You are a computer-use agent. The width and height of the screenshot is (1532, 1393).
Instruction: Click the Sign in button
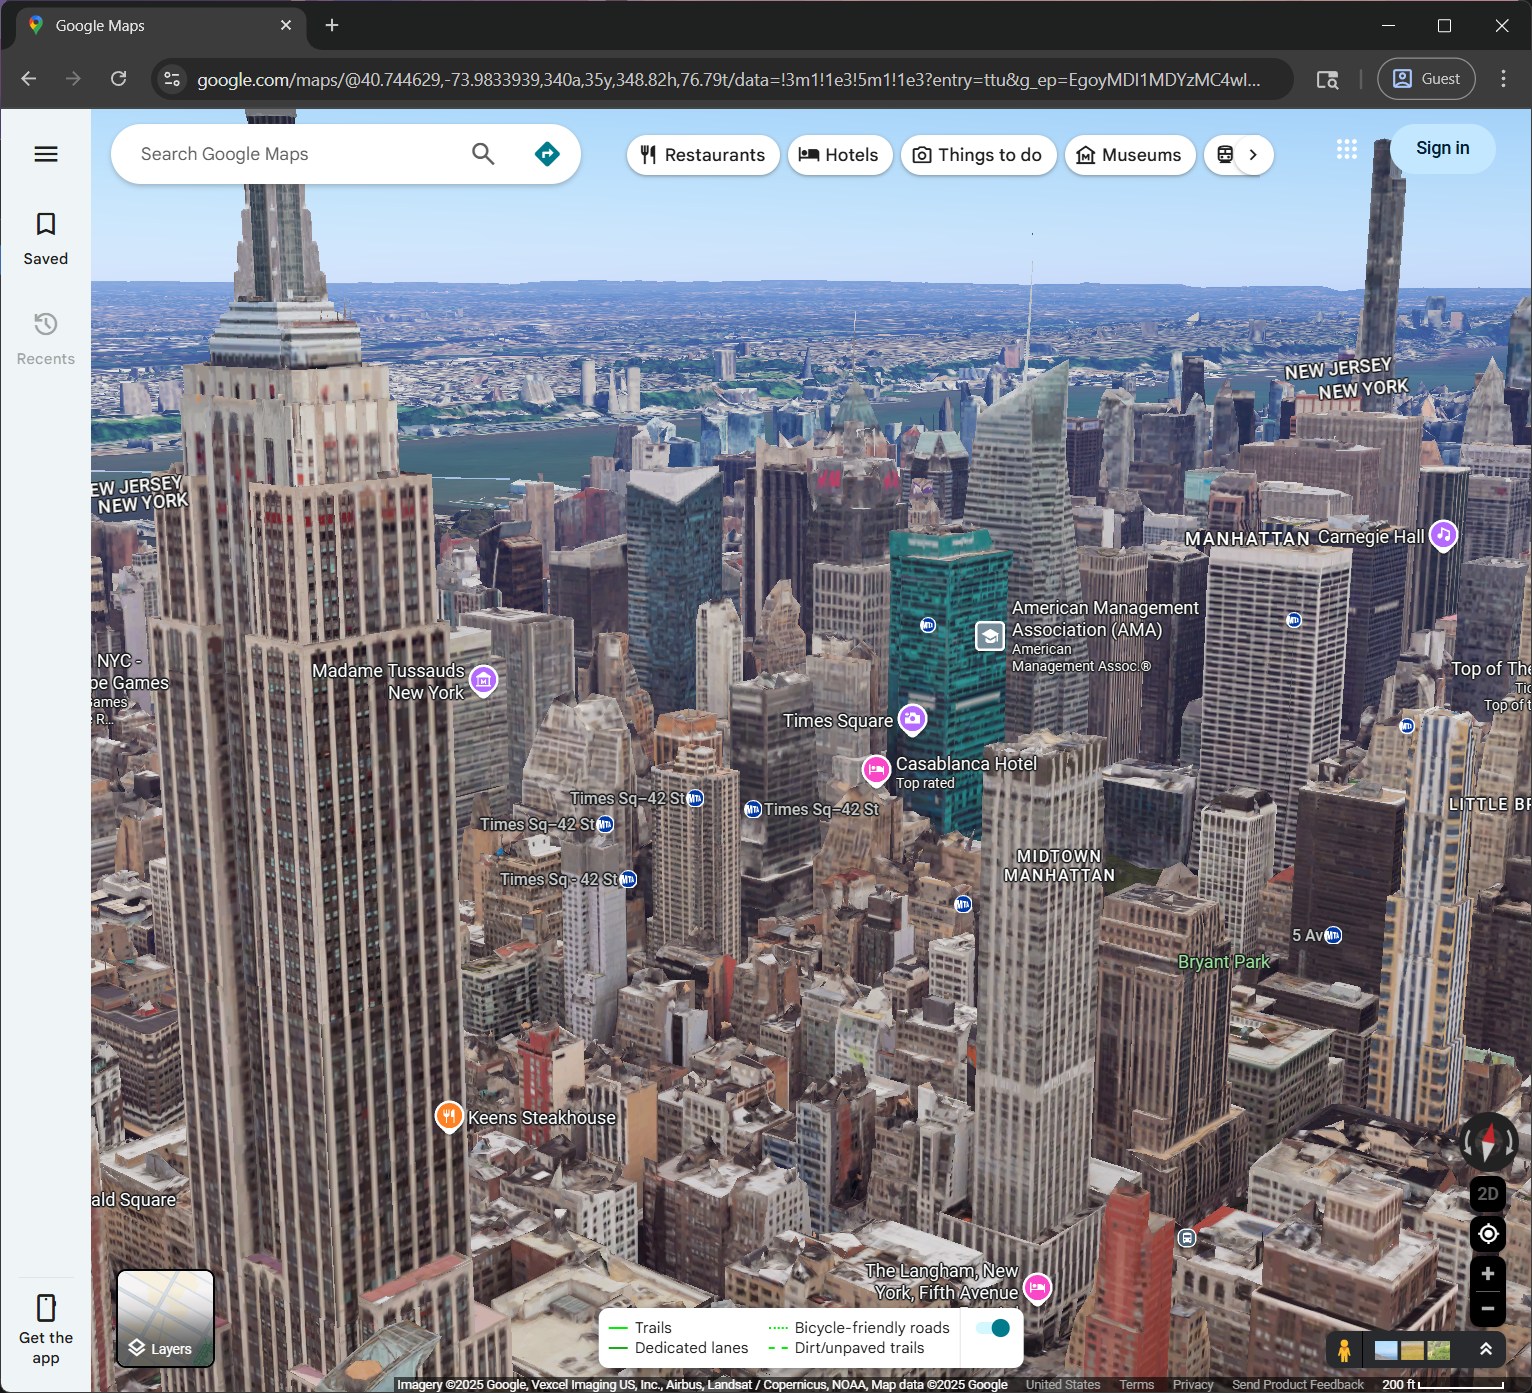(x=1443, y=149)
